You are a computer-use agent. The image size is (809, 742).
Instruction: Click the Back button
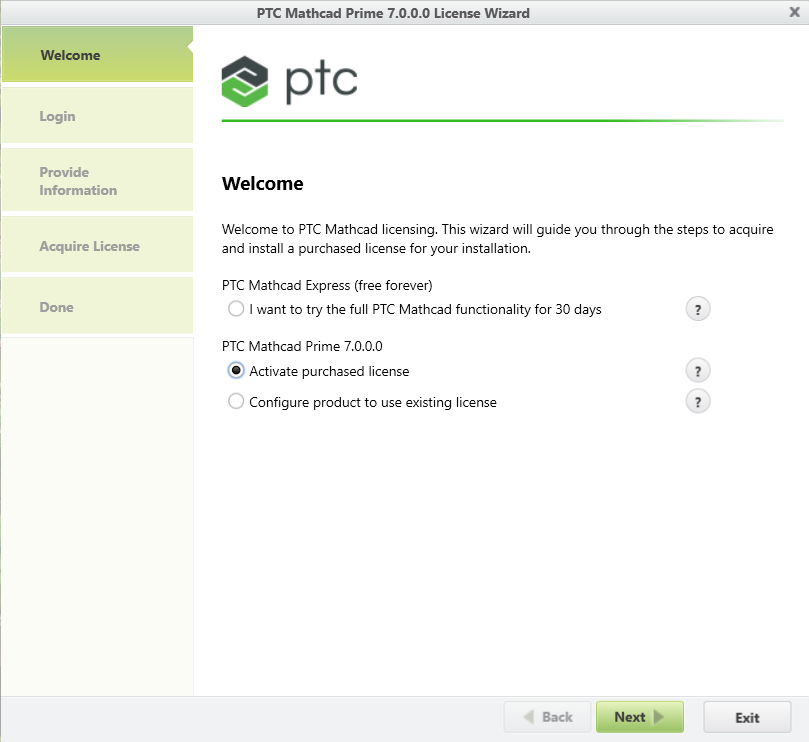tap(546, 717)
